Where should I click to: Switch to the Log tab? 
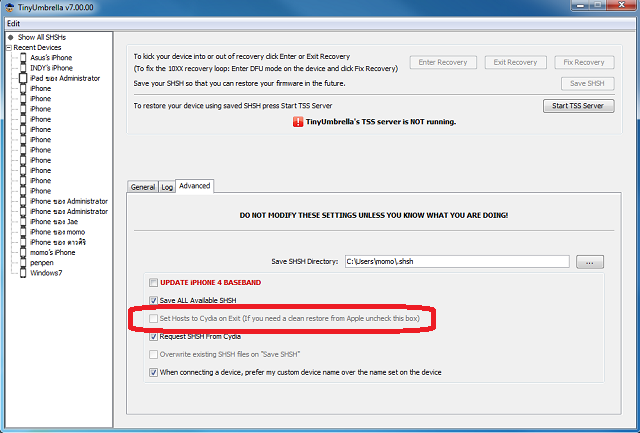(x=167, y=187)
